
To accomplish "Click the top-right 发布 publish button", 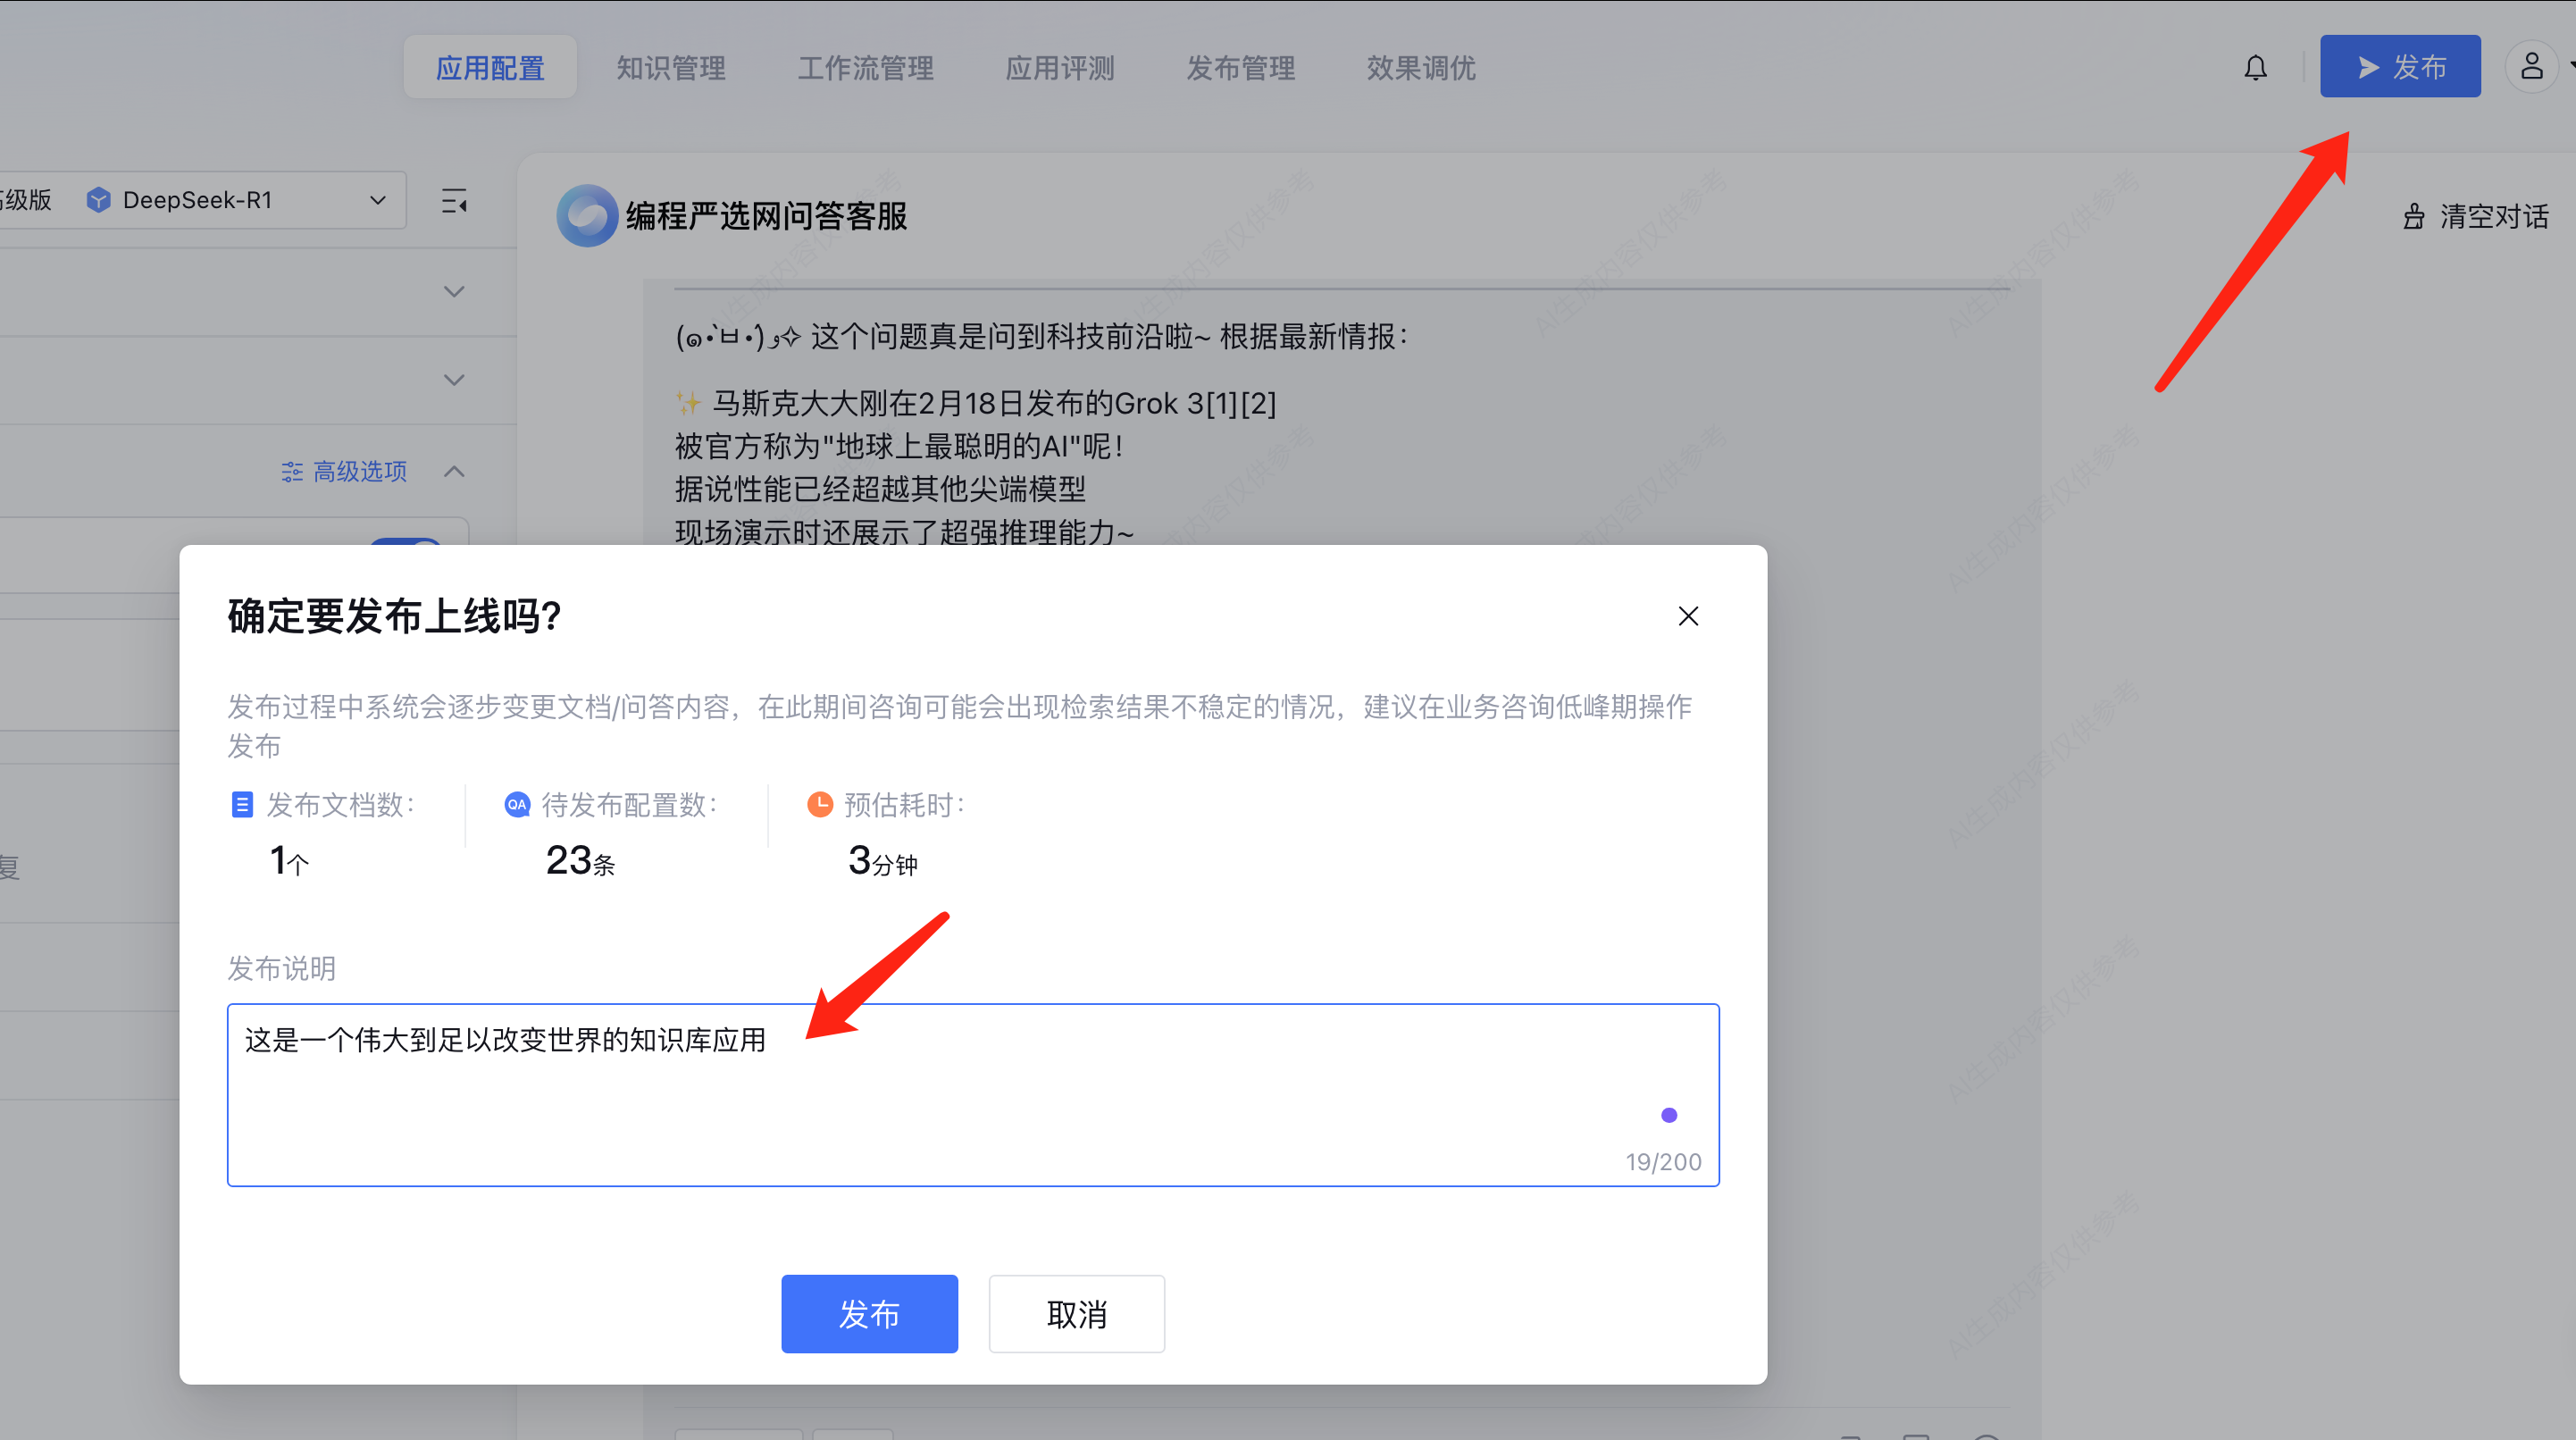I will 2399,67.
